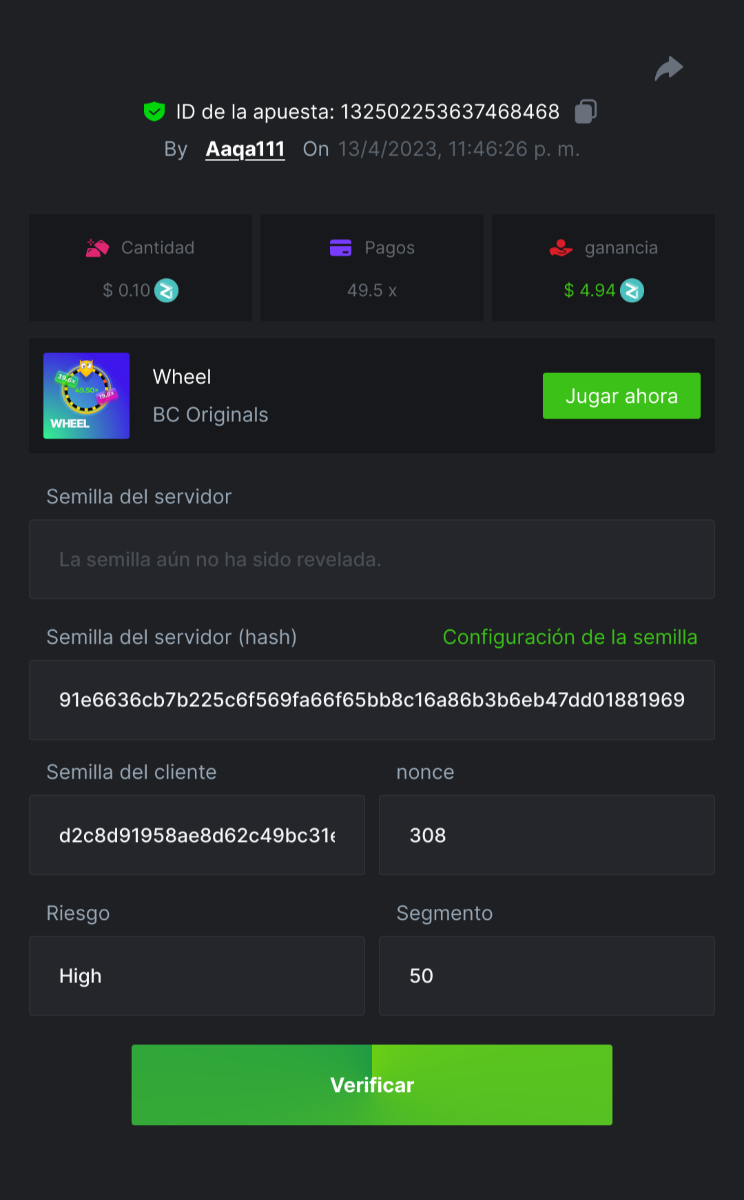The height and width of the screenshot is (1200, 744).
Task: Click the ganancia profit icon
Action: click(560, 248)
